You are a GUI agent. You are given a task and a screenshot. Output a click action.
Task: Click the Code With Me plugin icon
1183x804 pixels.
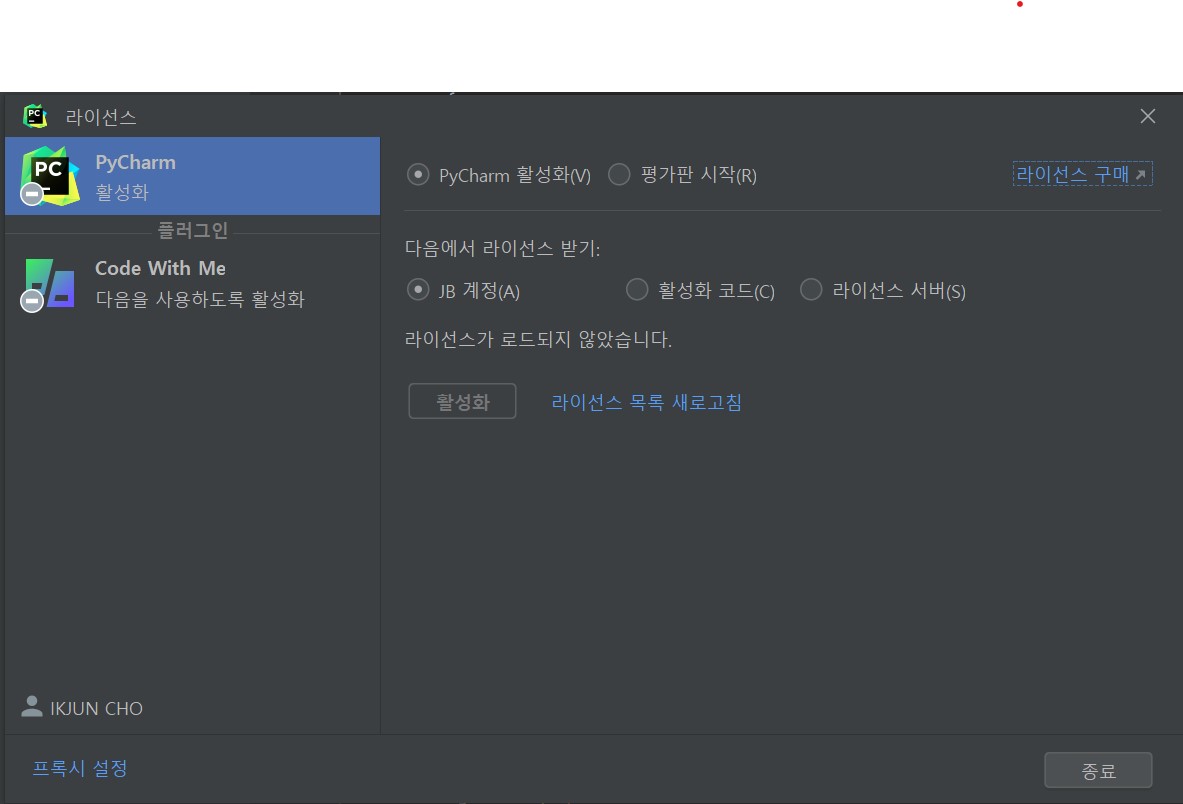tap(48, 284)
